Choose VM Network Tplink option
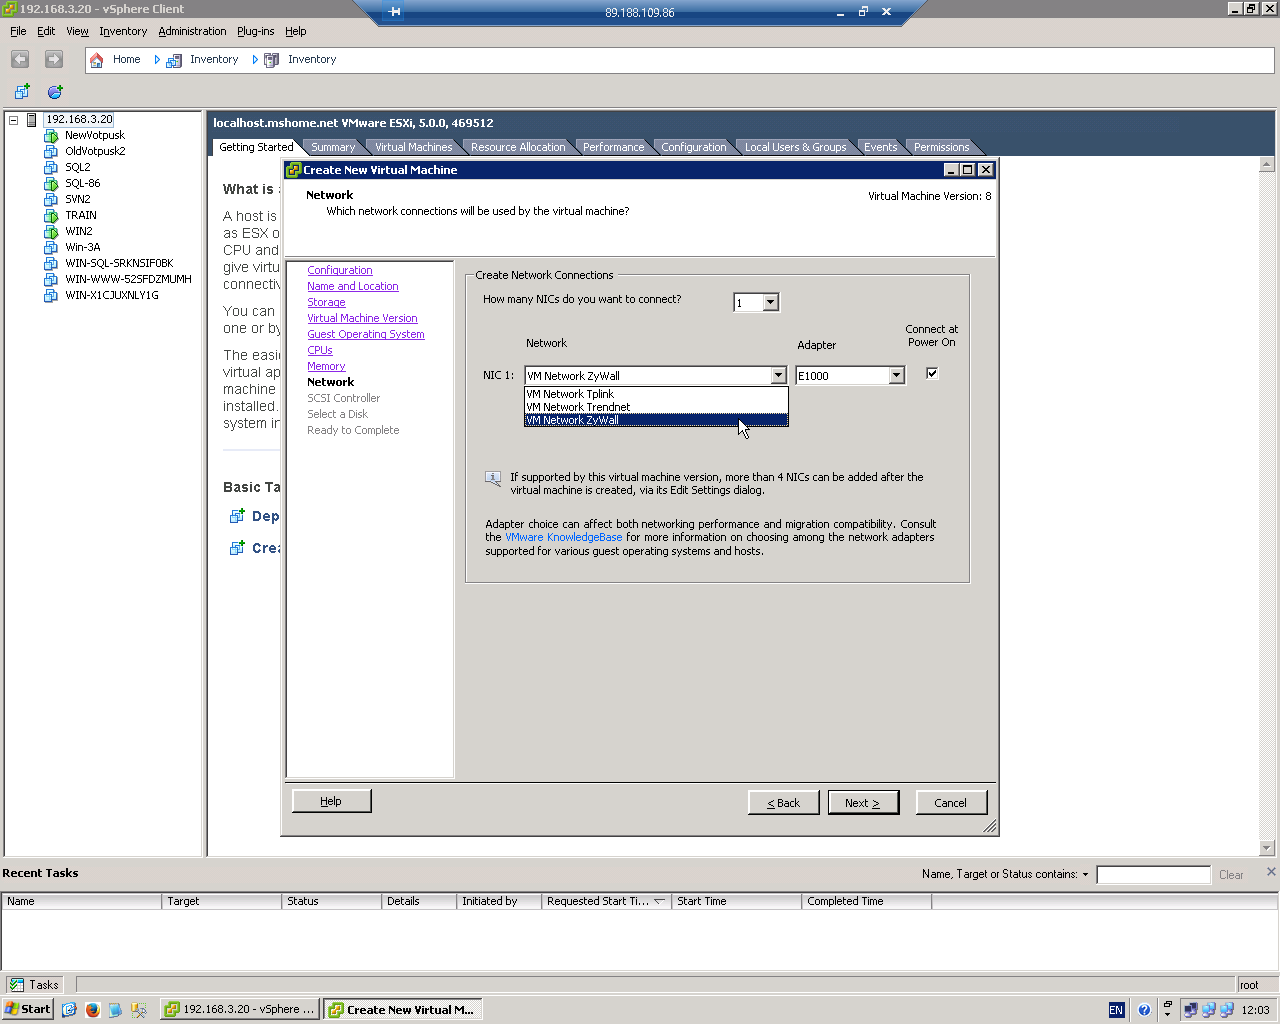 tap(656, 394)
